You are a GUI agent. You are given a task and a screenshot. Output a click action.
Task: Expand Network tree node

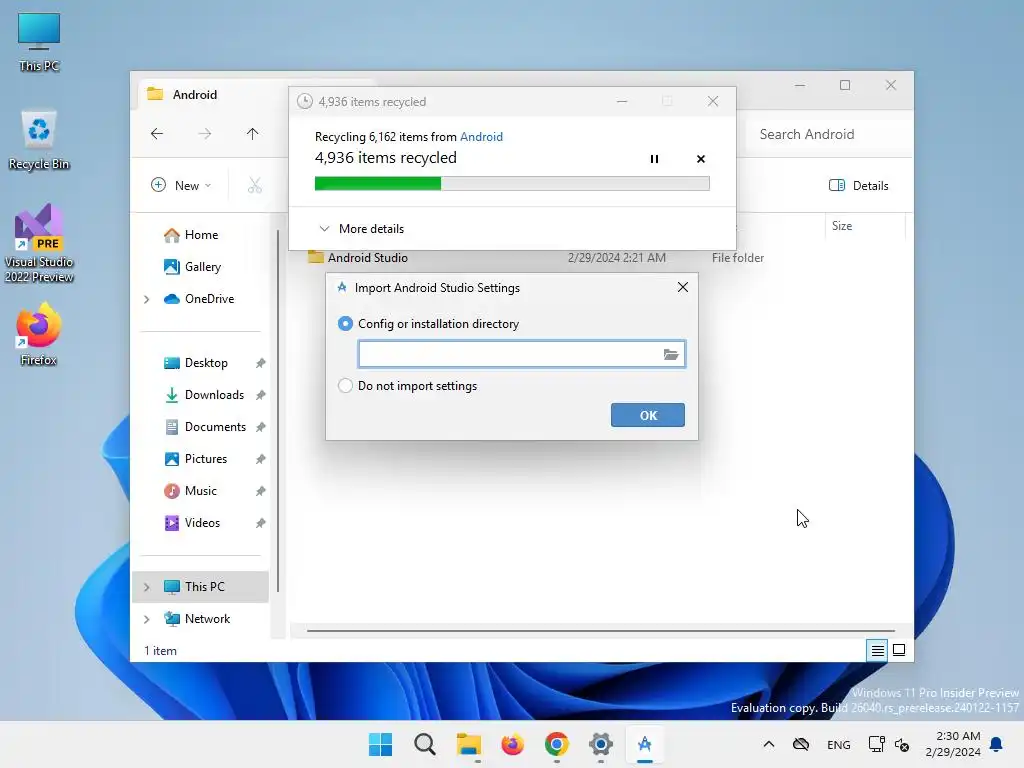pos(147,619)
